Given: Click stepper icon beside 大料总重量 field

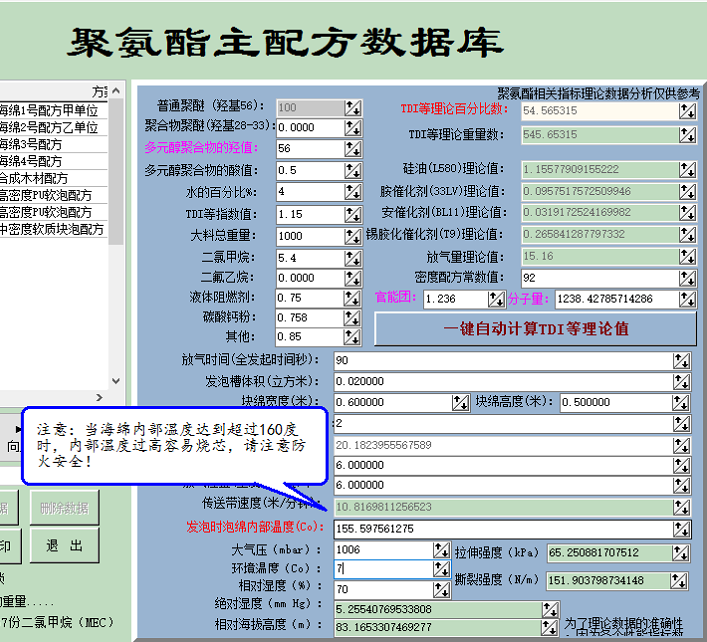Looking at the screenshot, I should (x=353, y=236).
